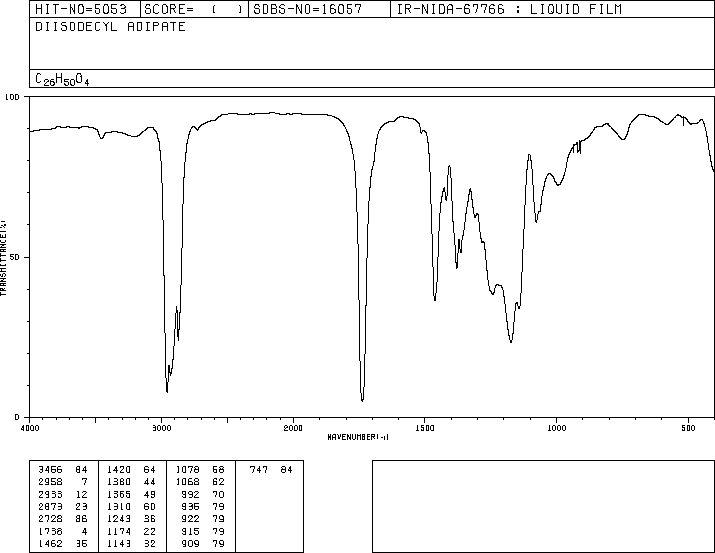The width and height of the screenshot is (715, 553).
Task: Click transmittance value 4 beside 1738
Action: (x=84, y=531)
